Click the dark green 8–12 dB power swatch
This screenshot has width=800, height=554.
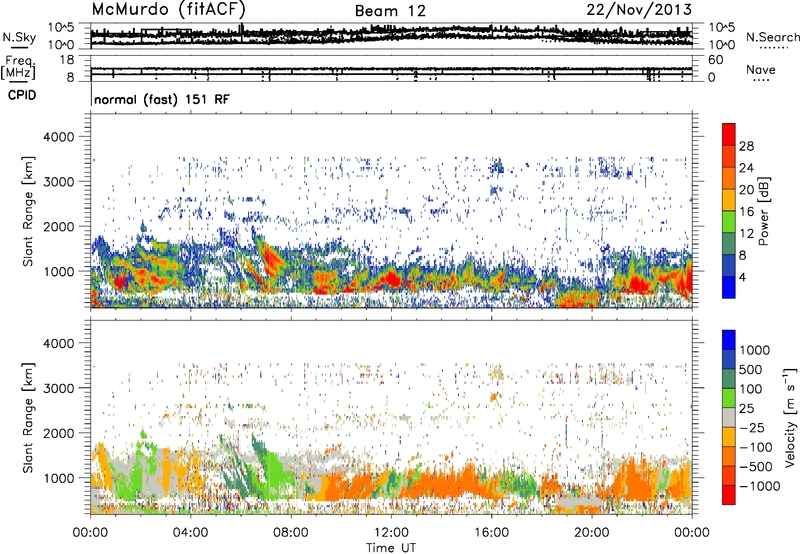pyautogui.click(x=729, y=244)
